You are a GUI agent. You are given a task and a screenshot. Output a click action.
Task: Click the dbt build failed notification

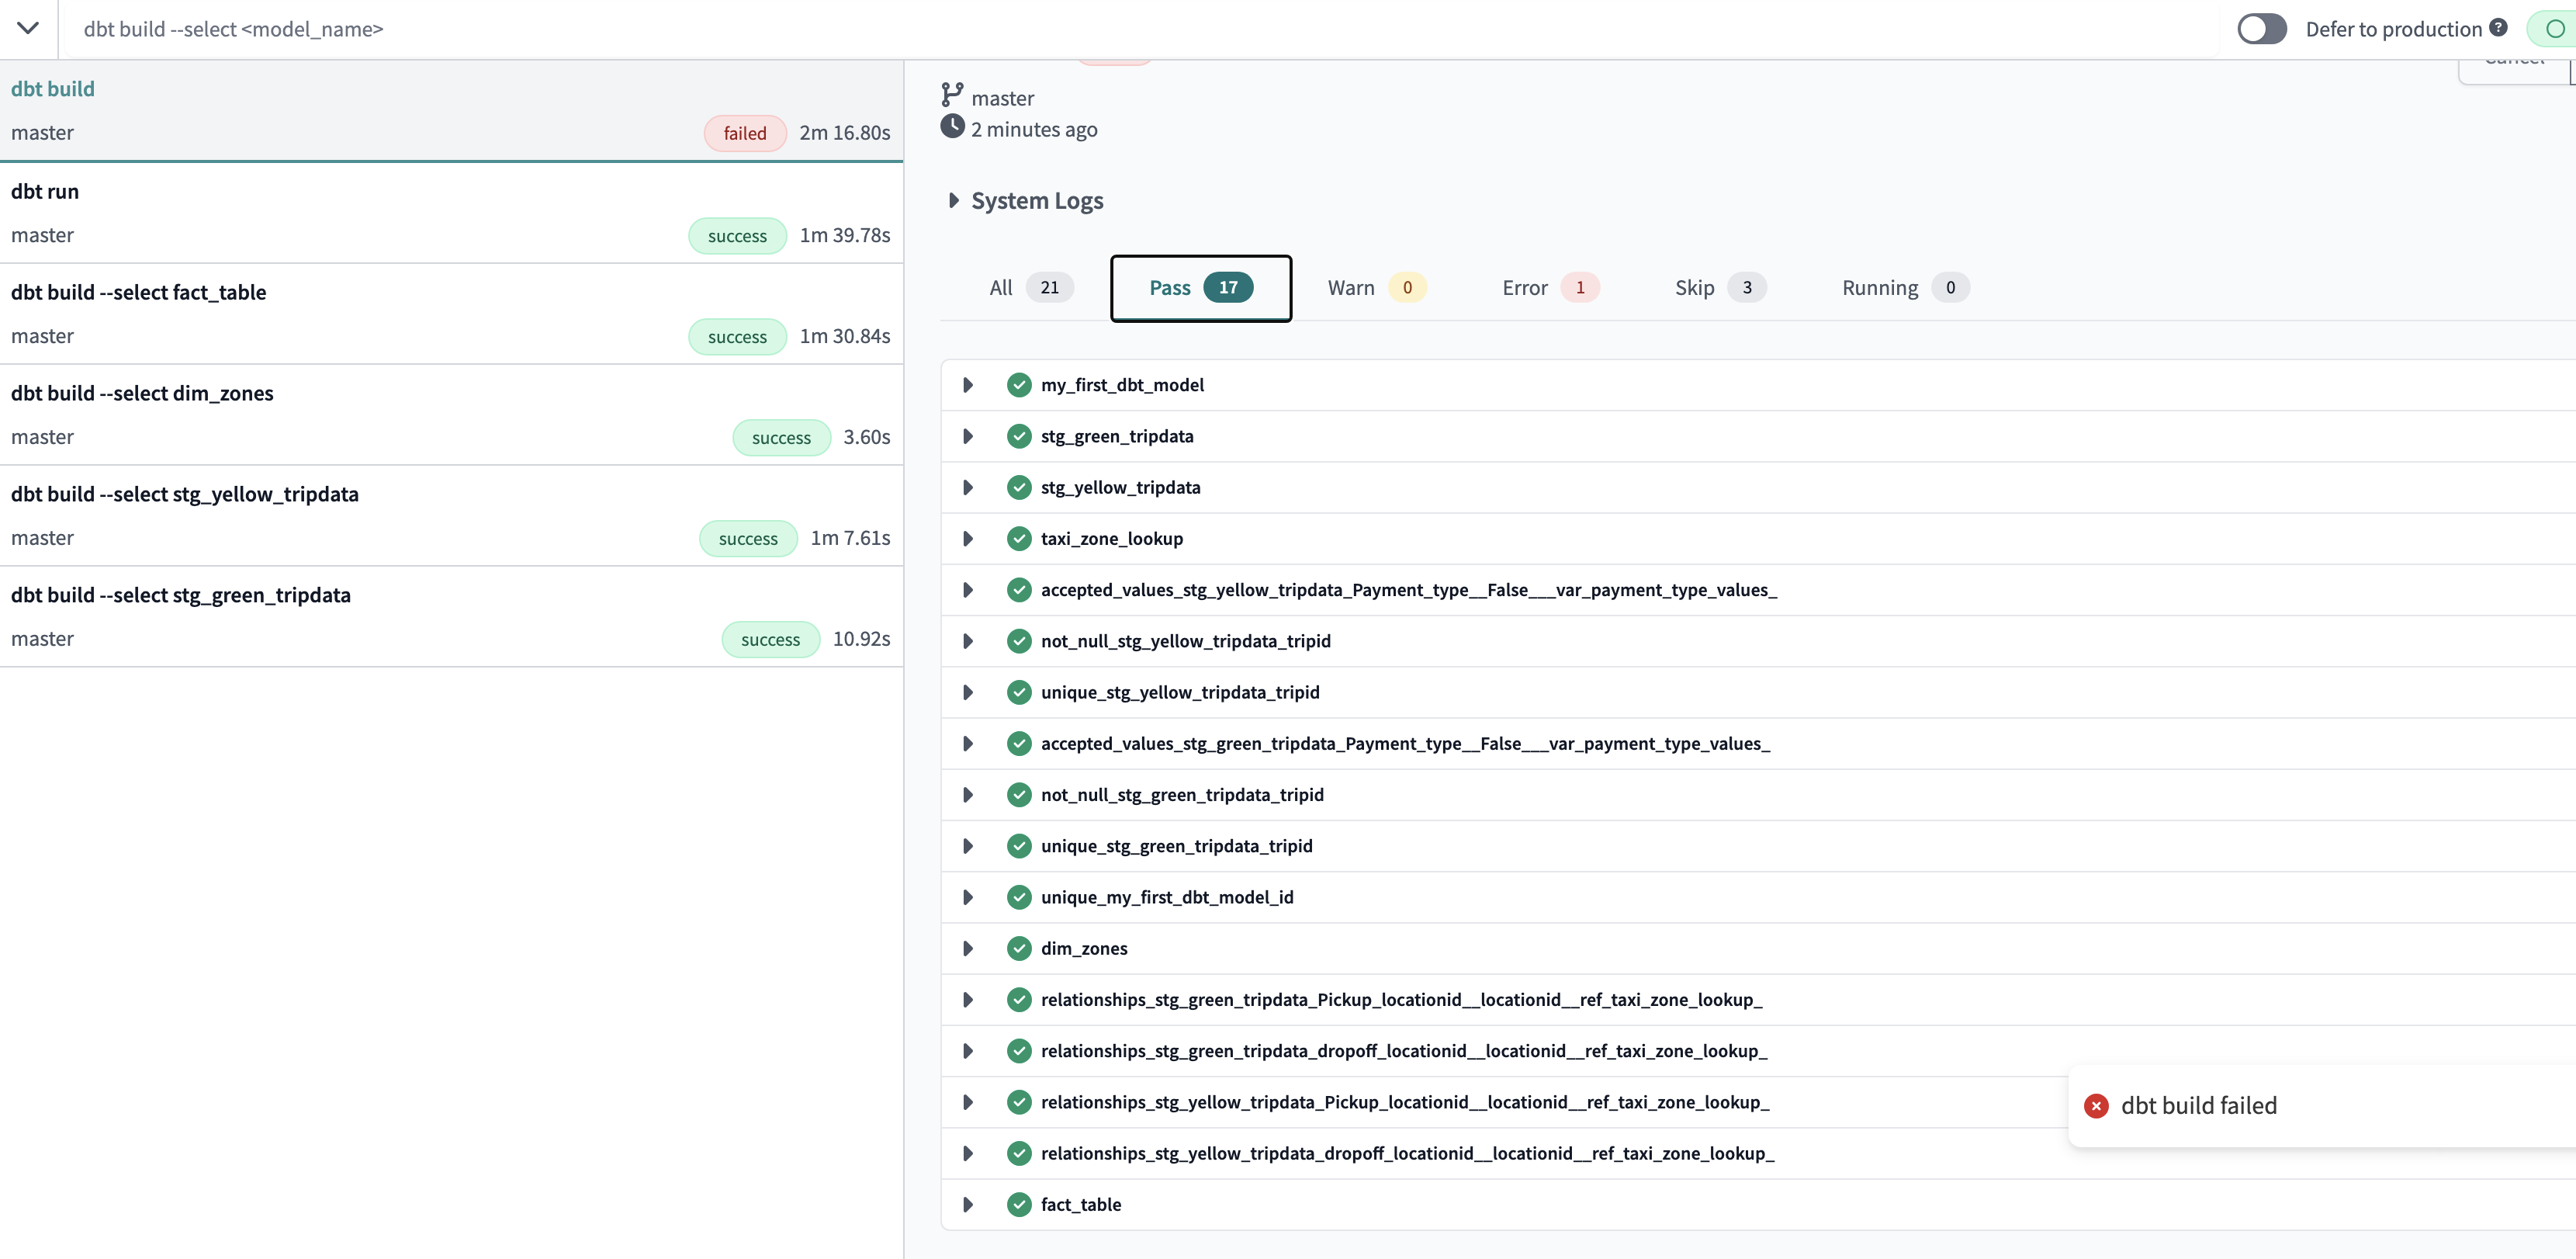(2321, 1106)
